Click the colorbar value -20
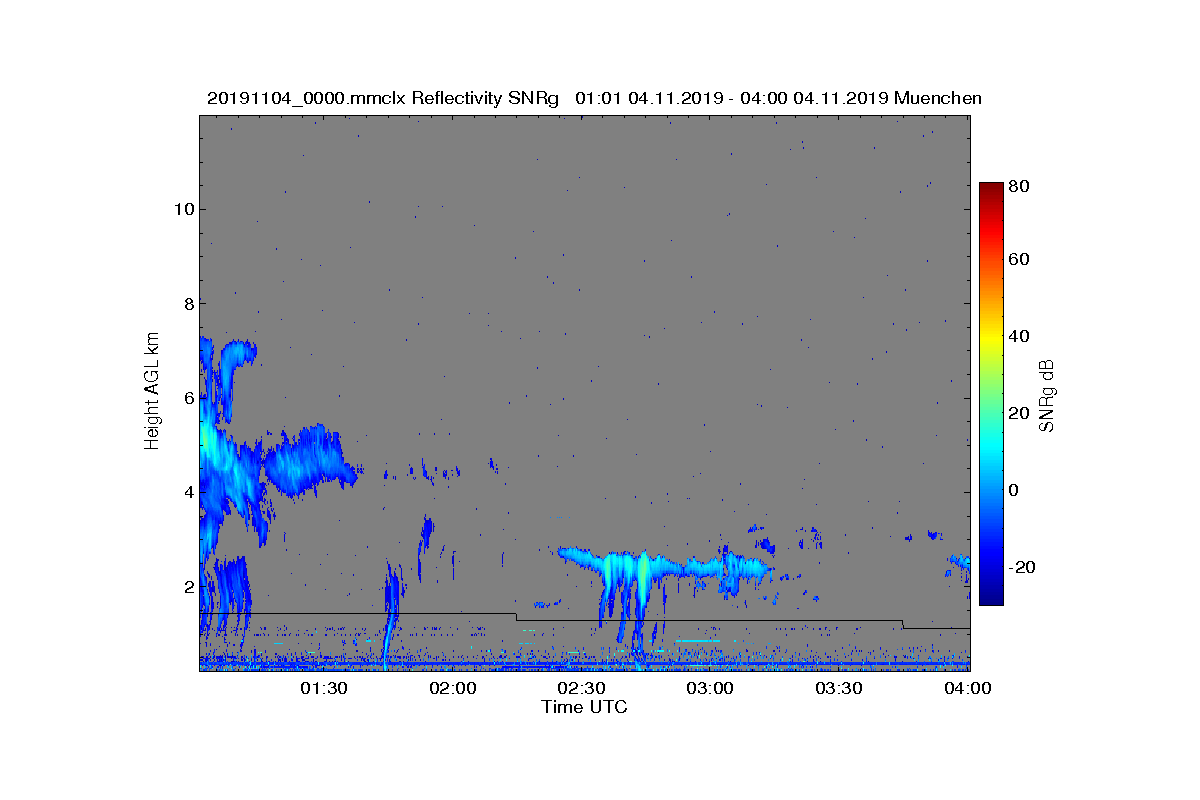 tap(1023, 567)
